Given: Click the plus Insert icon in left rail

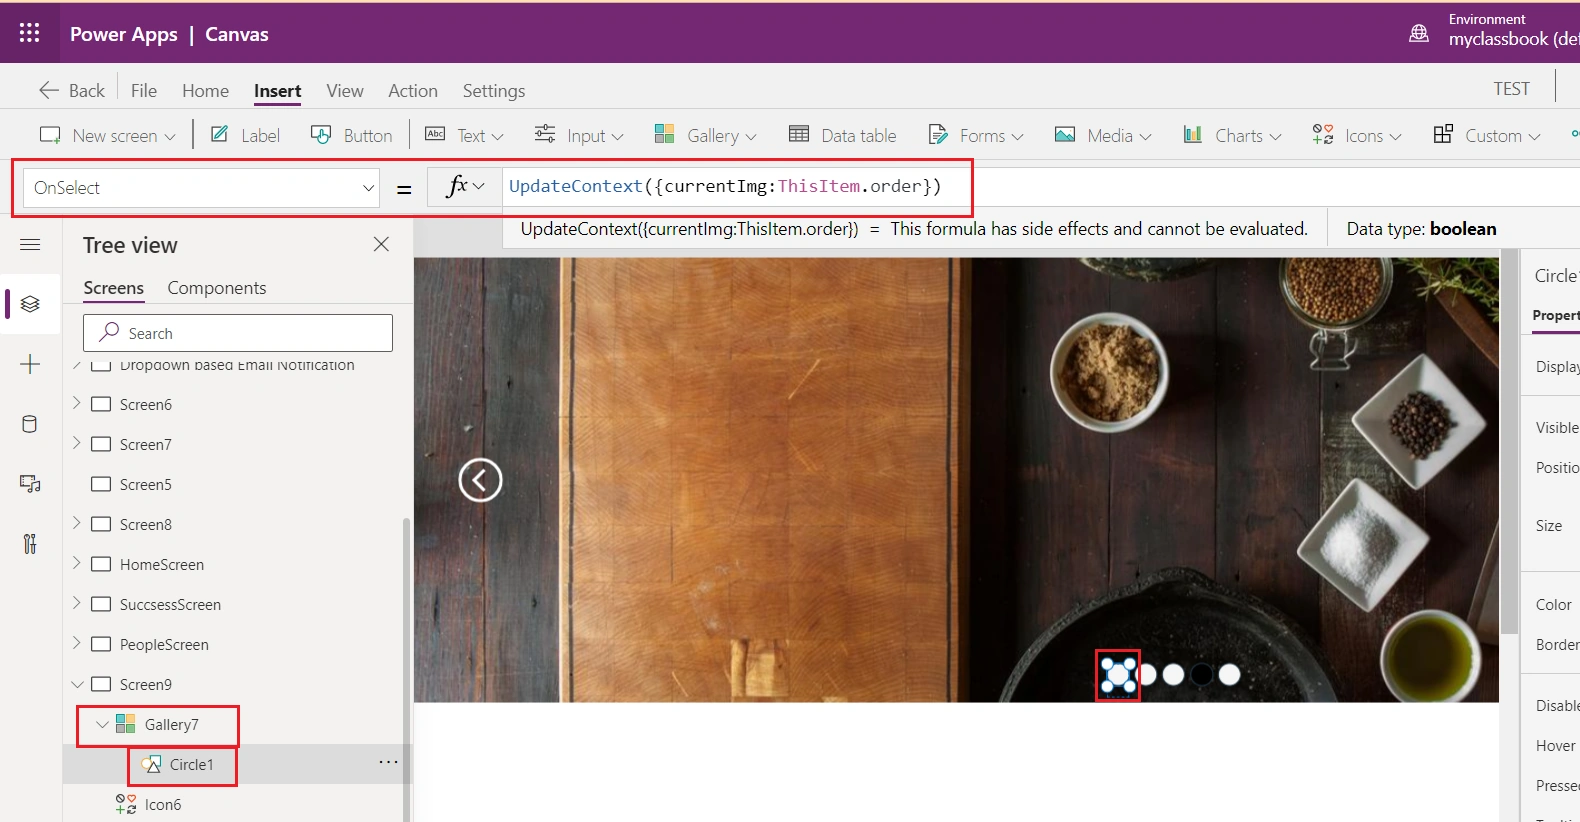Looking at the screenshot, I should (30, 364).
